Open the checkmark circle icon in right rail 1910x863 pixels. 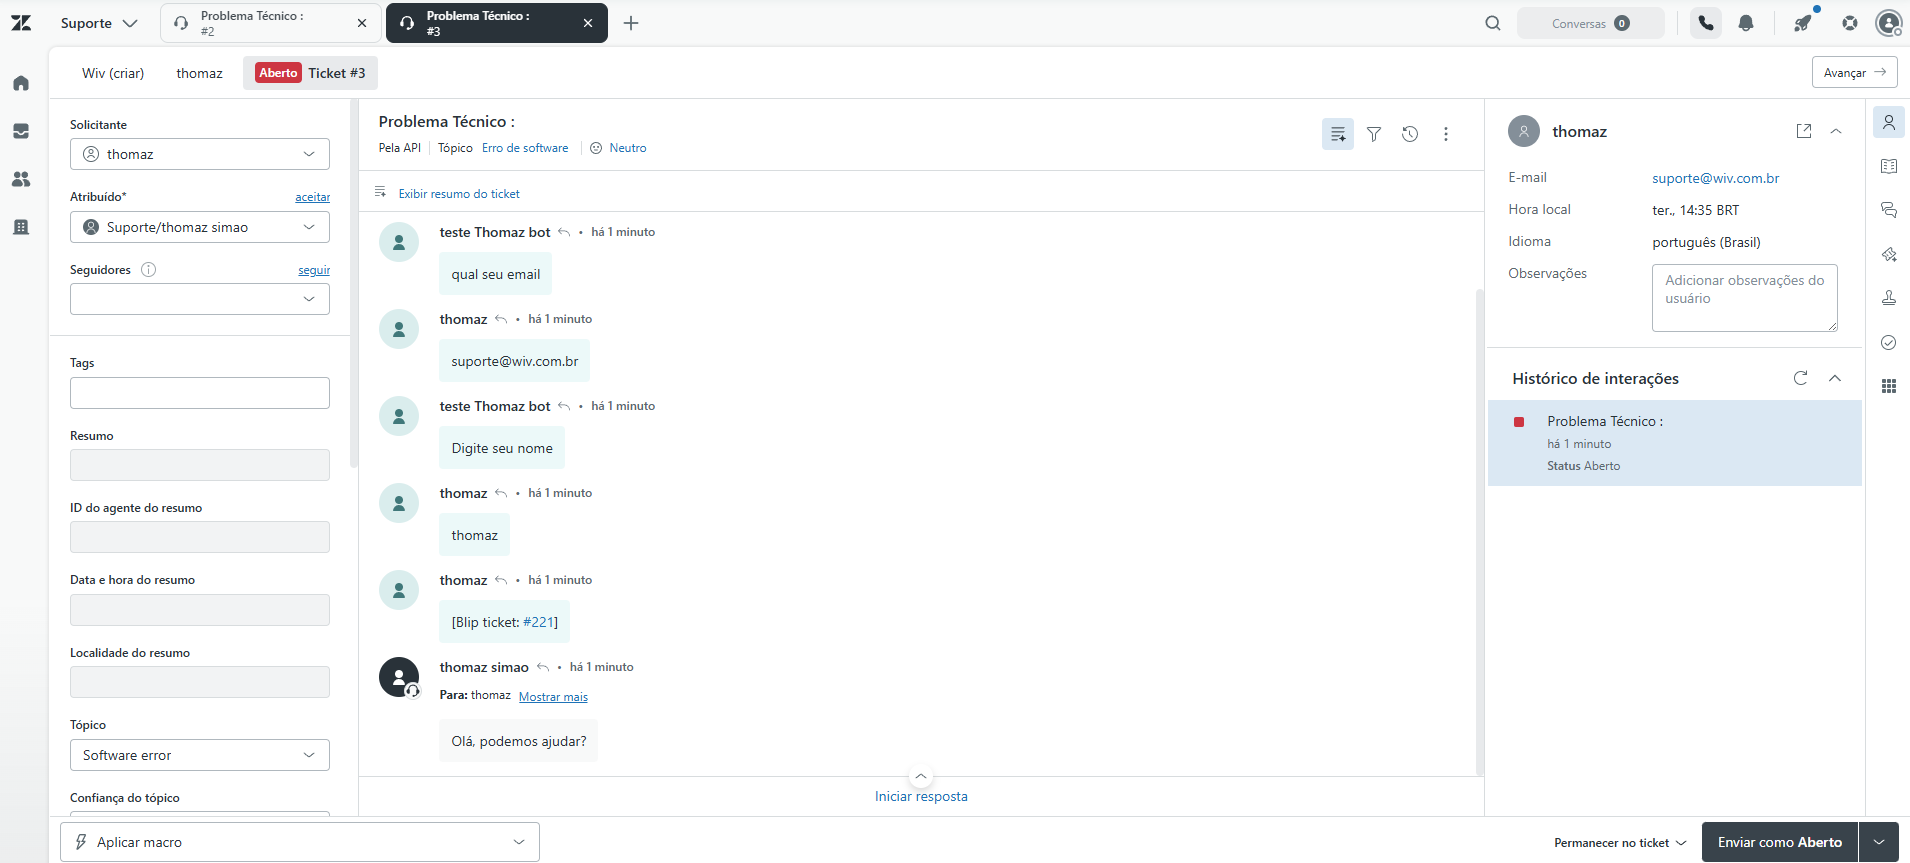click(1889, 342)
